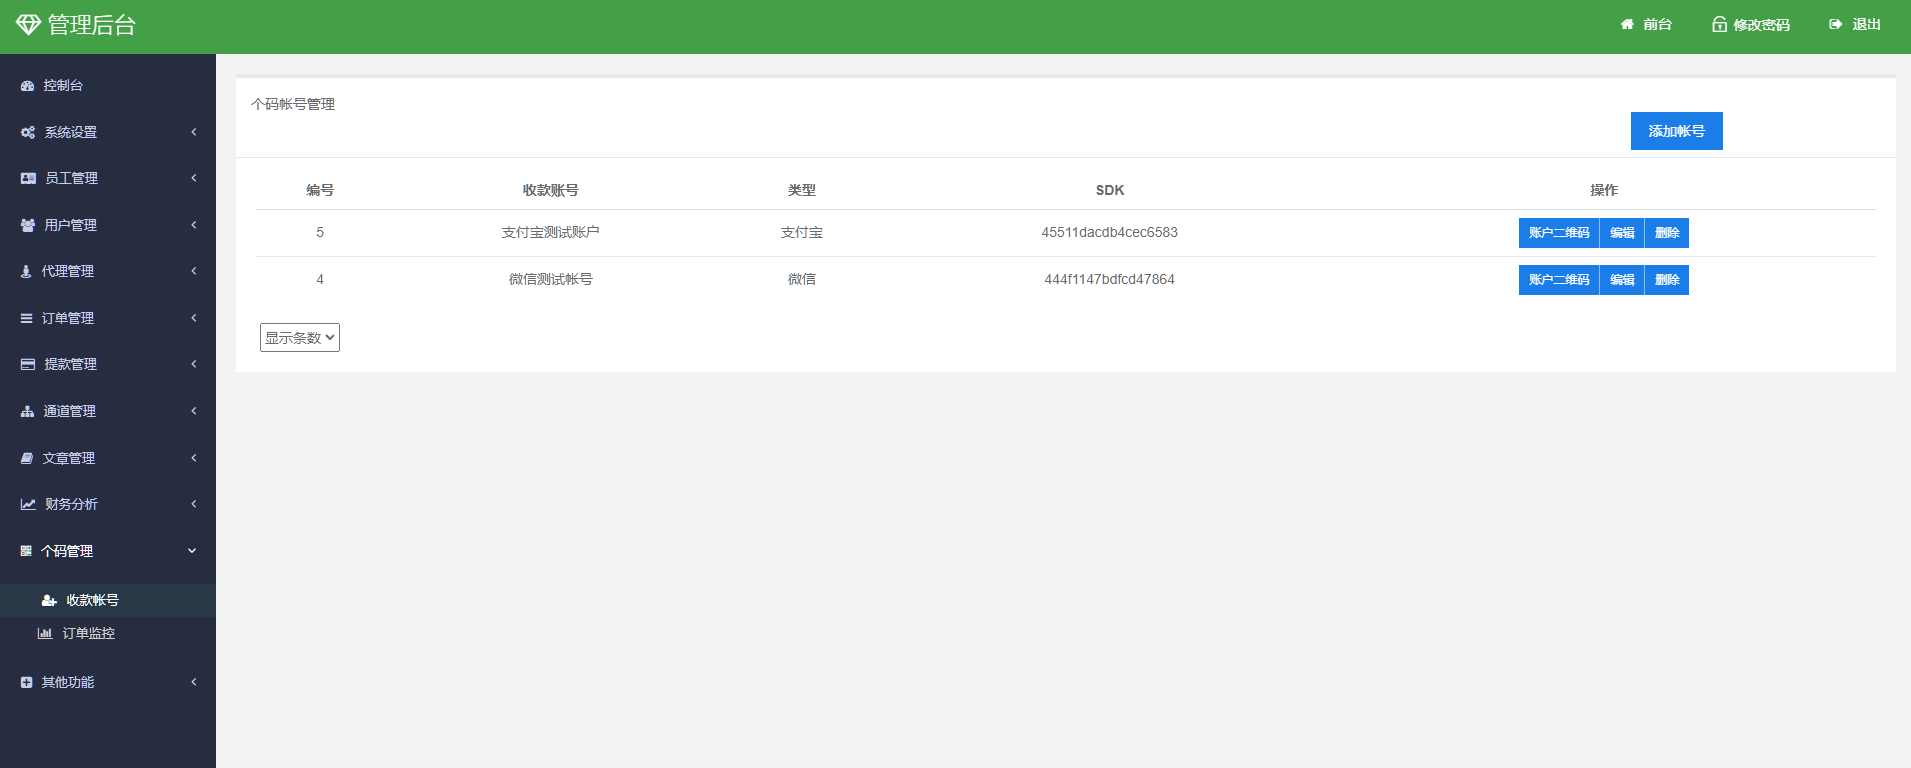Click 个码帐号管理 panel title
The image size is (1911, 768).
293,104
